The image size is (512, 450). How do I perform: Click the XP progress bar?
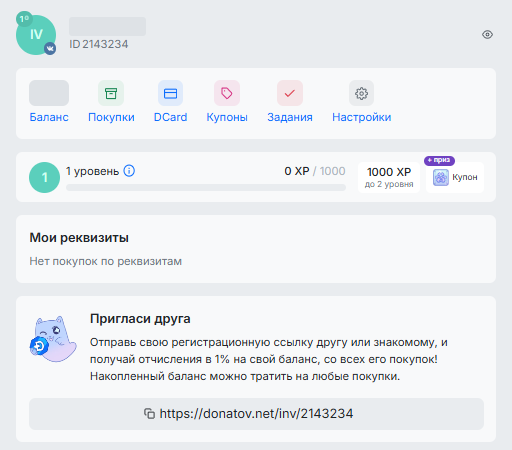tap(206, 188)
